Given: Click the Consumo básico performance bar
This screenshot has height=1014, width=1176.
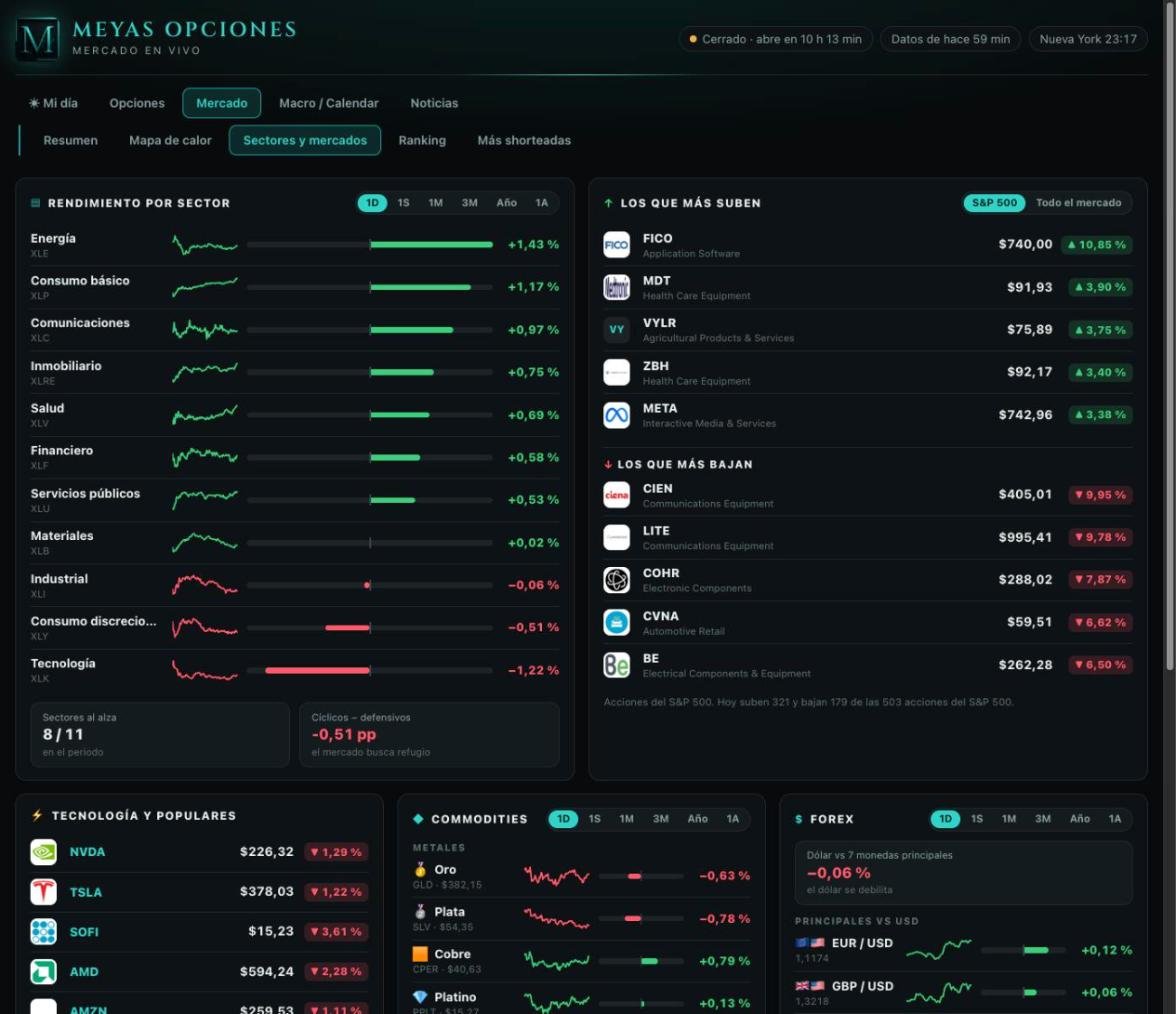Looking at the screenshot, I should pos(370,287).
